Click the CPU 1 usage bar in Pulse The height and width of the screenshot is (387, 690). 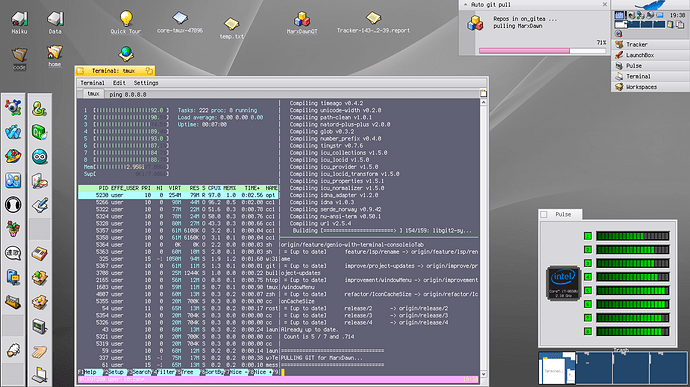(x=633, y=236)
